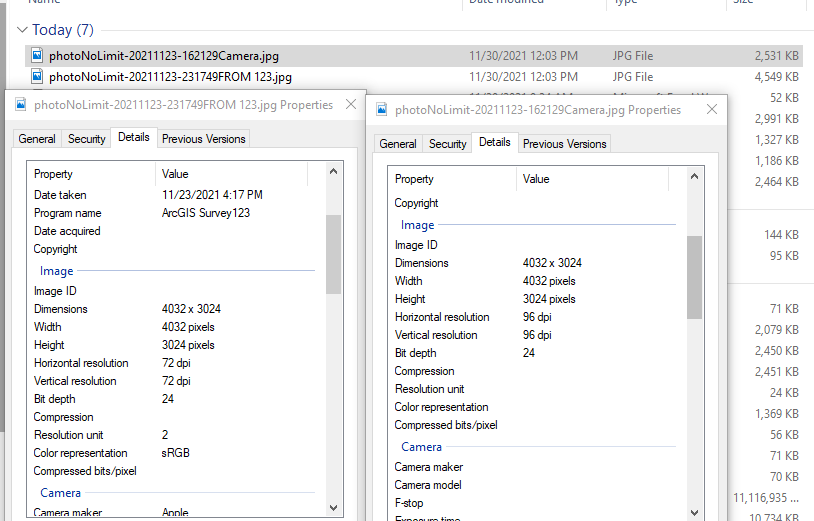The image size is (814, 521).
Task: Click the 11,116,935 size cell in file list
Action: 766,498
